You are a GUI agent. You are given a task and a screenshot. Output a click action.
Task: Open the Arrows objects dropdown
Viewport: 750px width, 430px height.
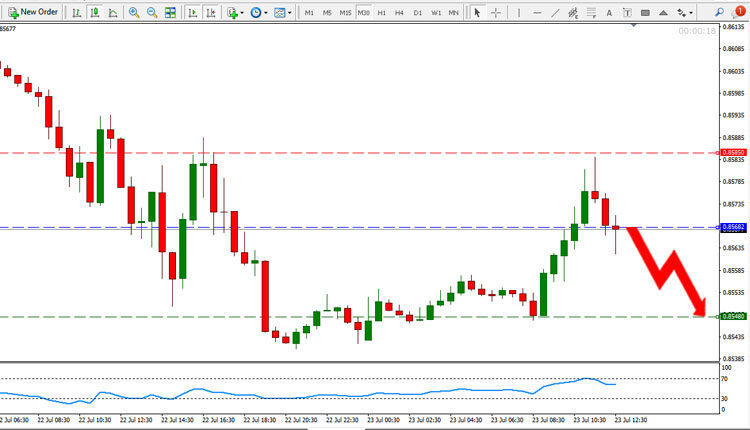click(x=685, y=13)
